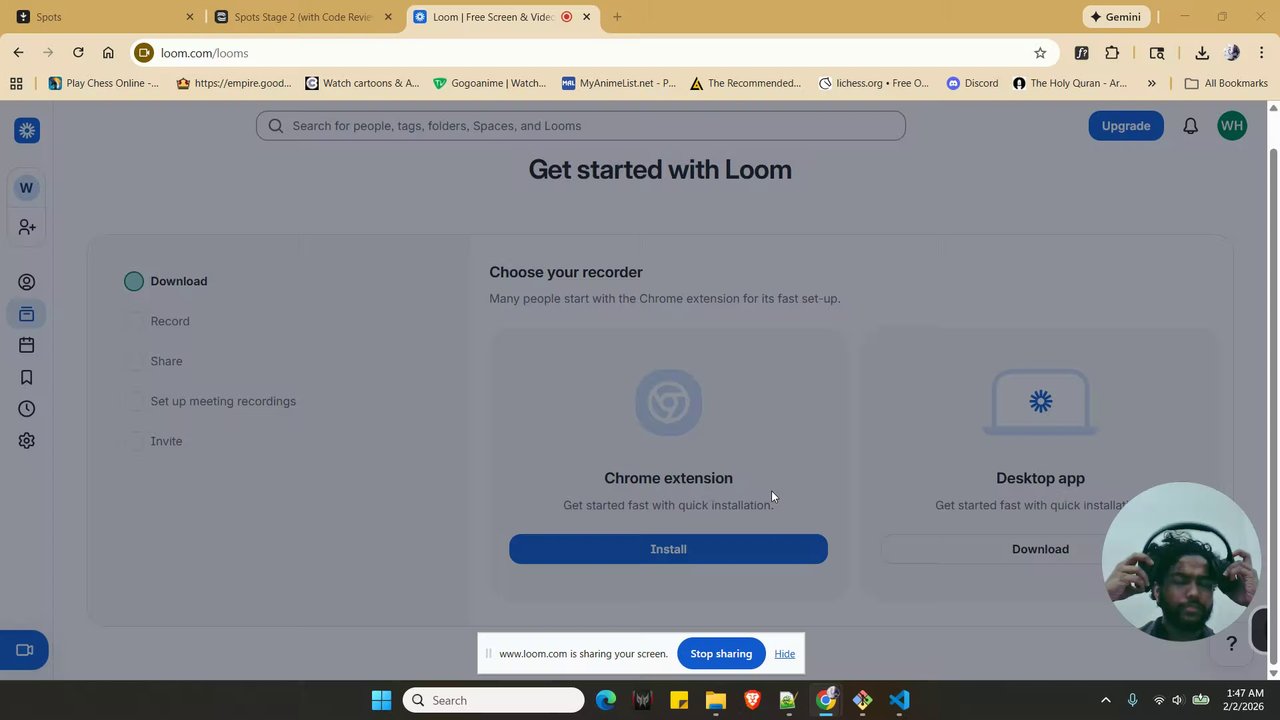Open the lichess.org bookmark
This screenshot has width=1280, height=720.
point(874,83)
